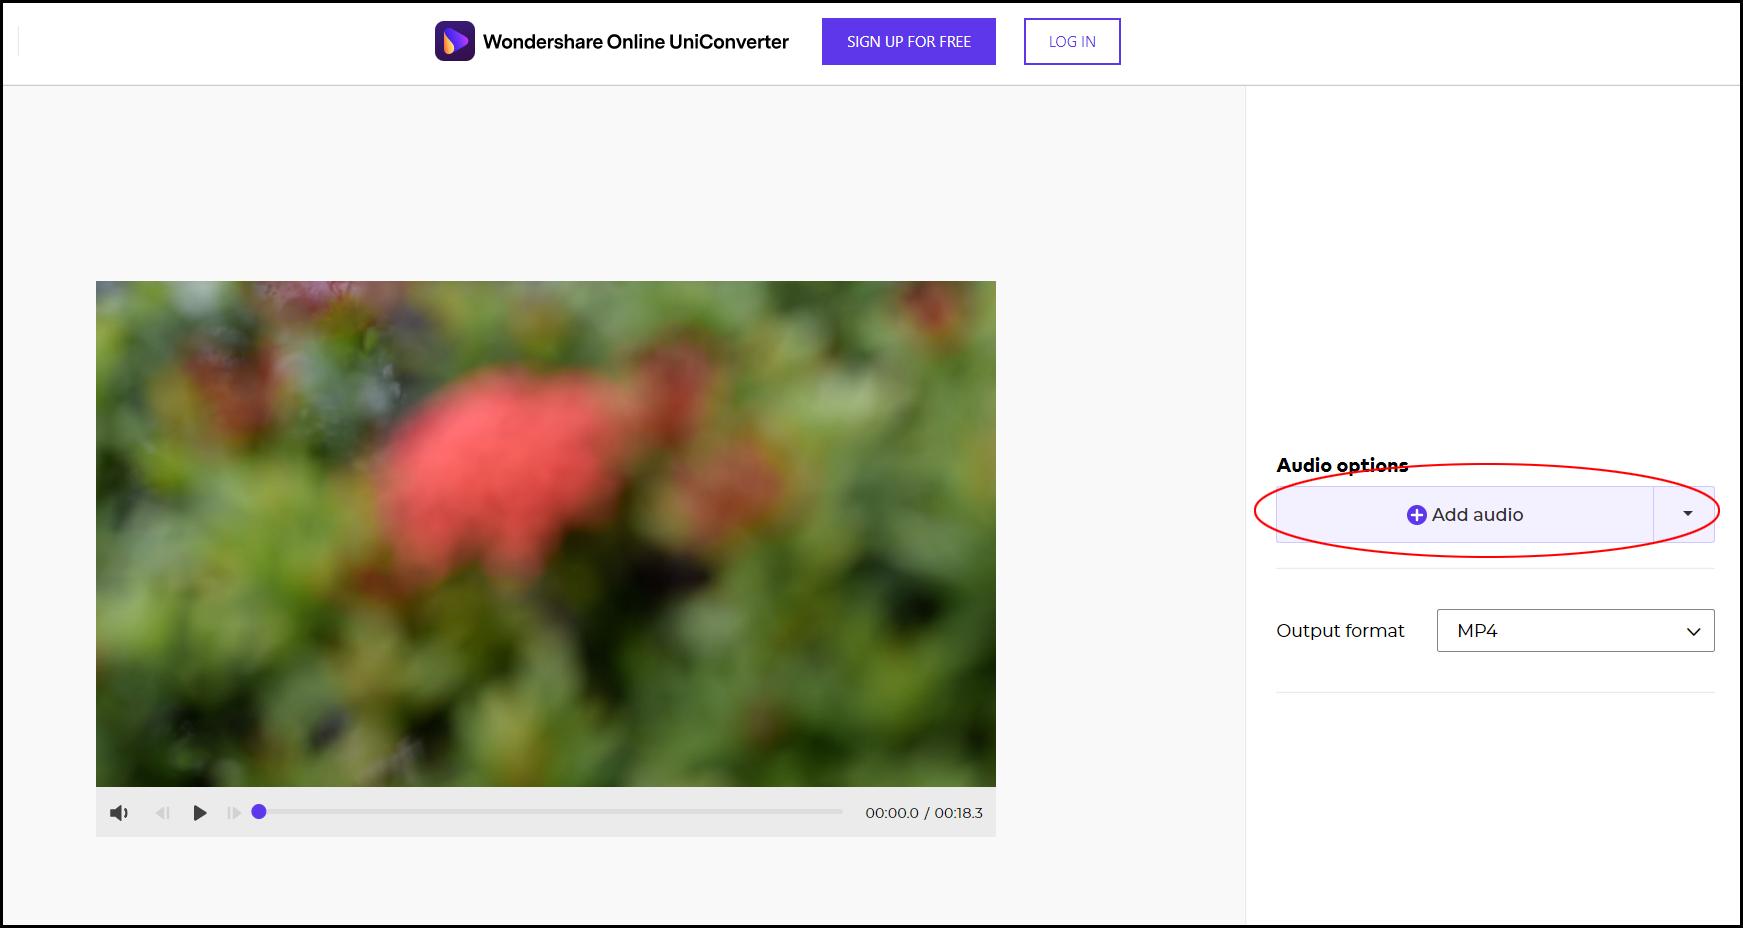Screen dimensions: 1743x928
Task: Click the 00:00.0 / 00:18.3 time display
Action: click(x=924, y=813)
